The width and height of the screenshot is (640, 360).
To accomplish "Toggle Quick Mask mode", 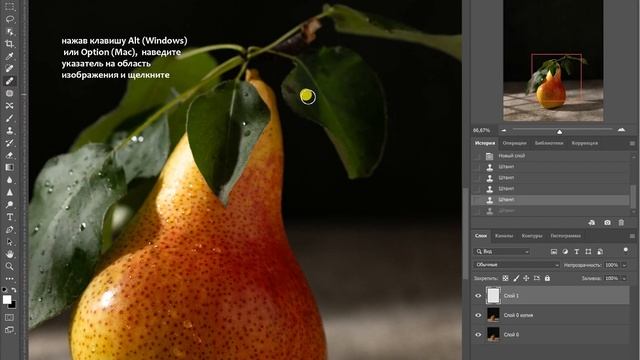I will [9, 318].
